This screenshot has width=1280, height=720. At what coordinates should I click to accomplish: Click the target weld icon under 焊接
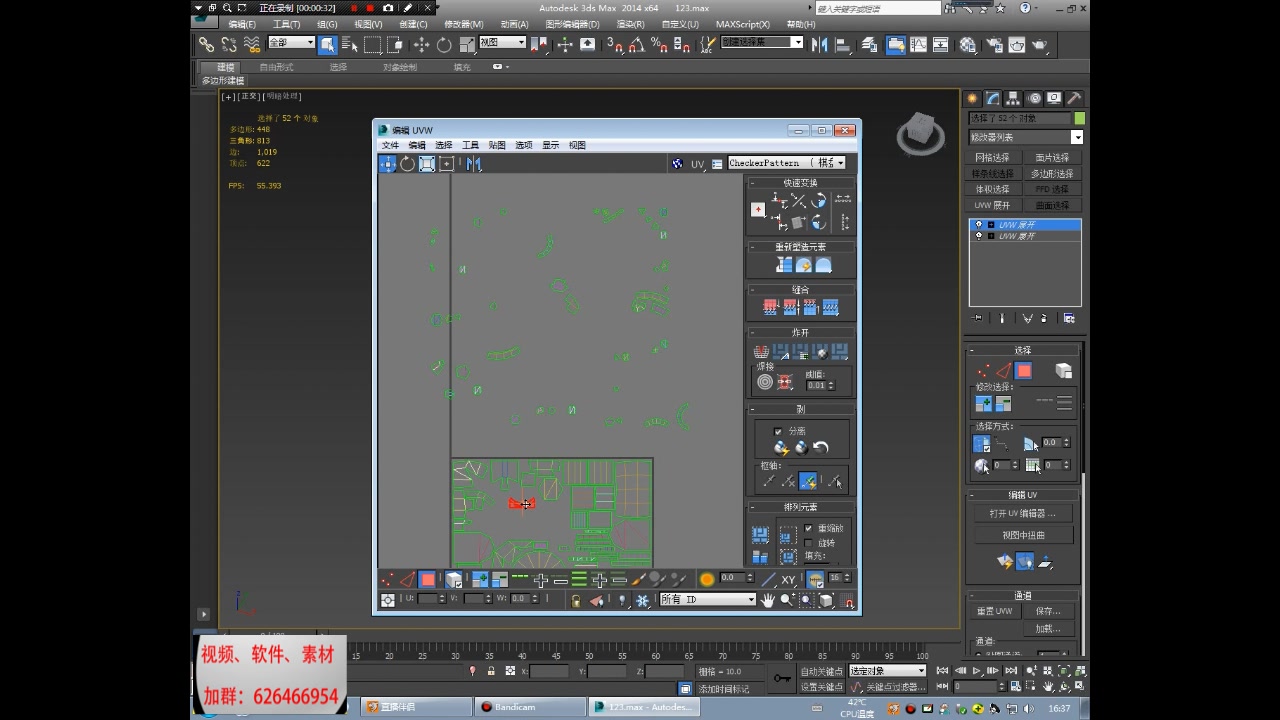coord(765,382)
